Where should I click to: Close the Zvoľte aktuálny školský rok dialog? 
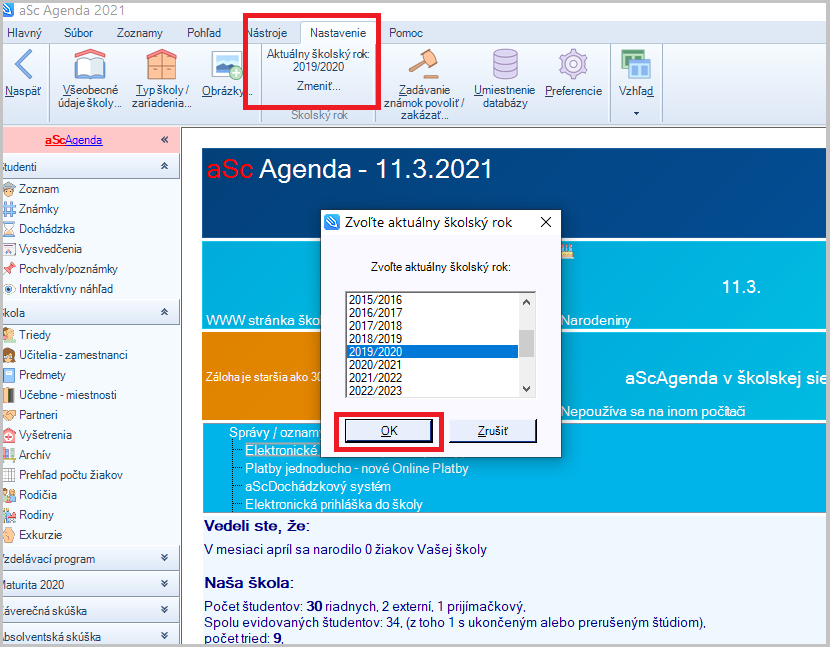[546, 222]
